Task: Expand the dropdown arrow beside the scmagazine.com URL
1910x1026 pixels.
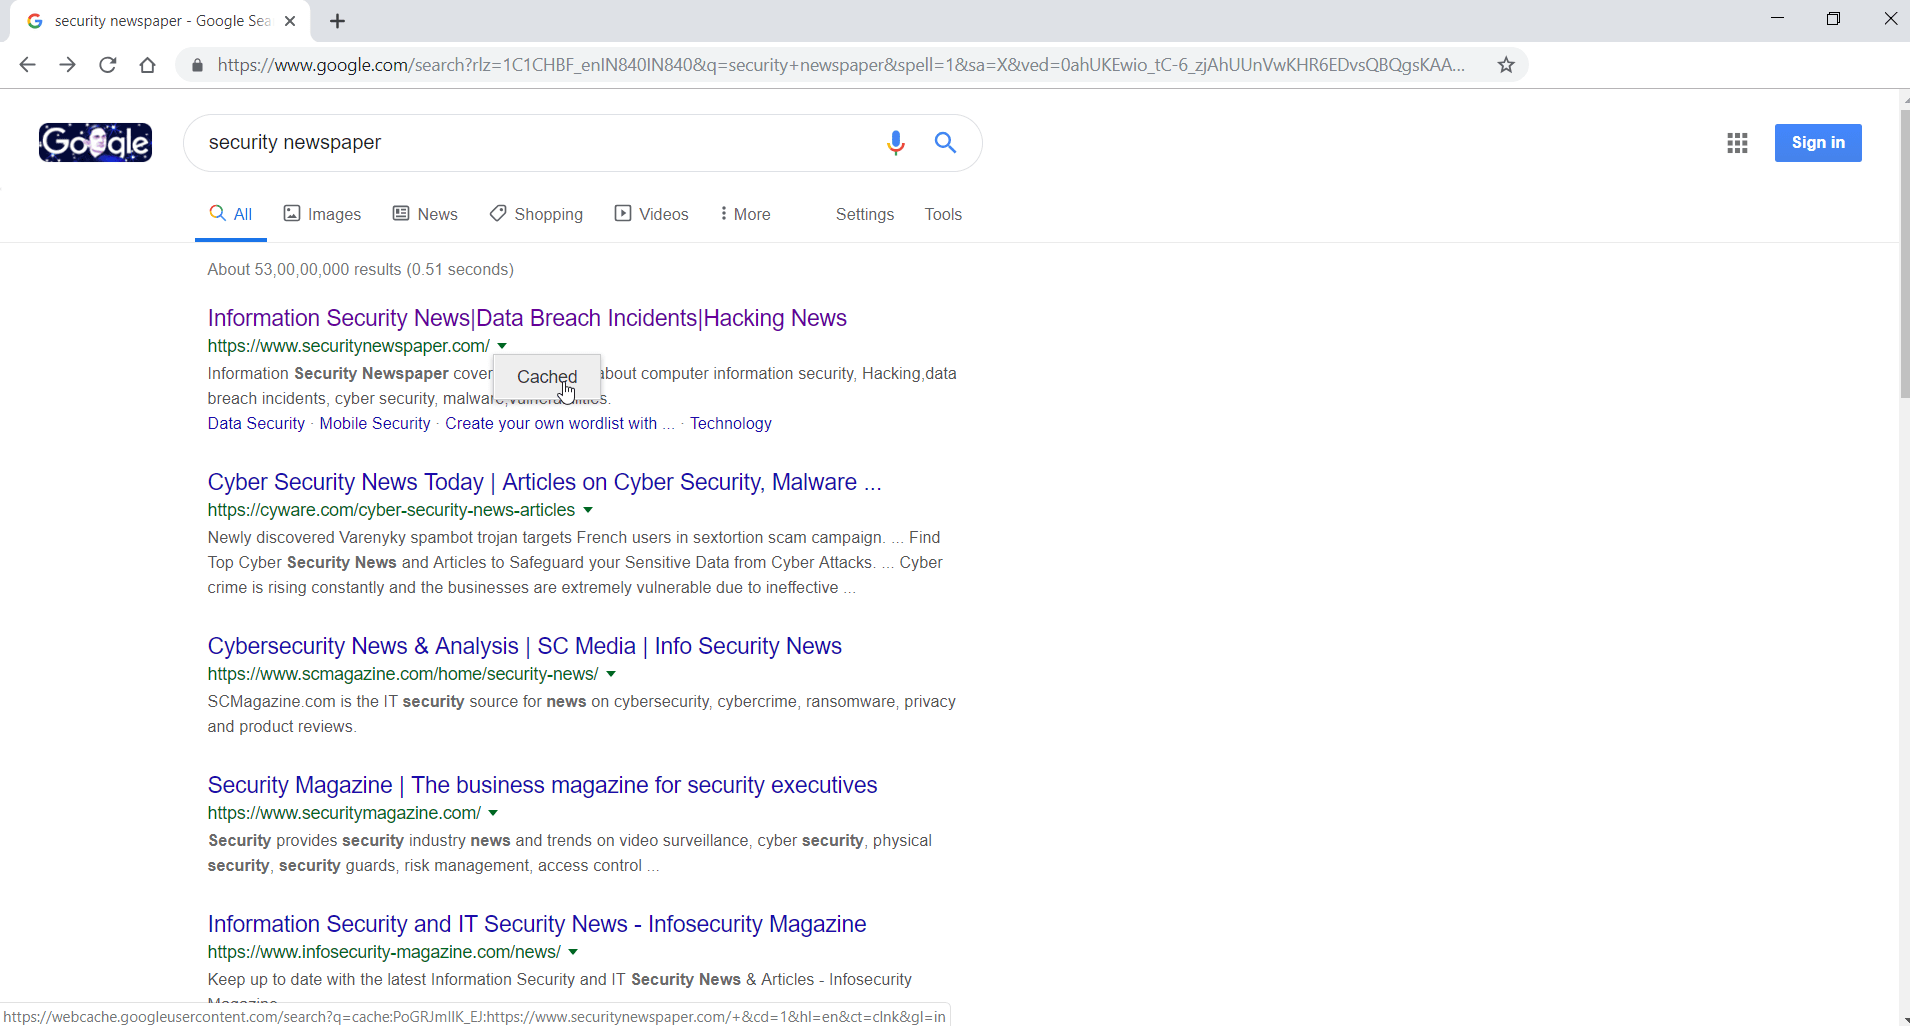Action: (611, 674)
